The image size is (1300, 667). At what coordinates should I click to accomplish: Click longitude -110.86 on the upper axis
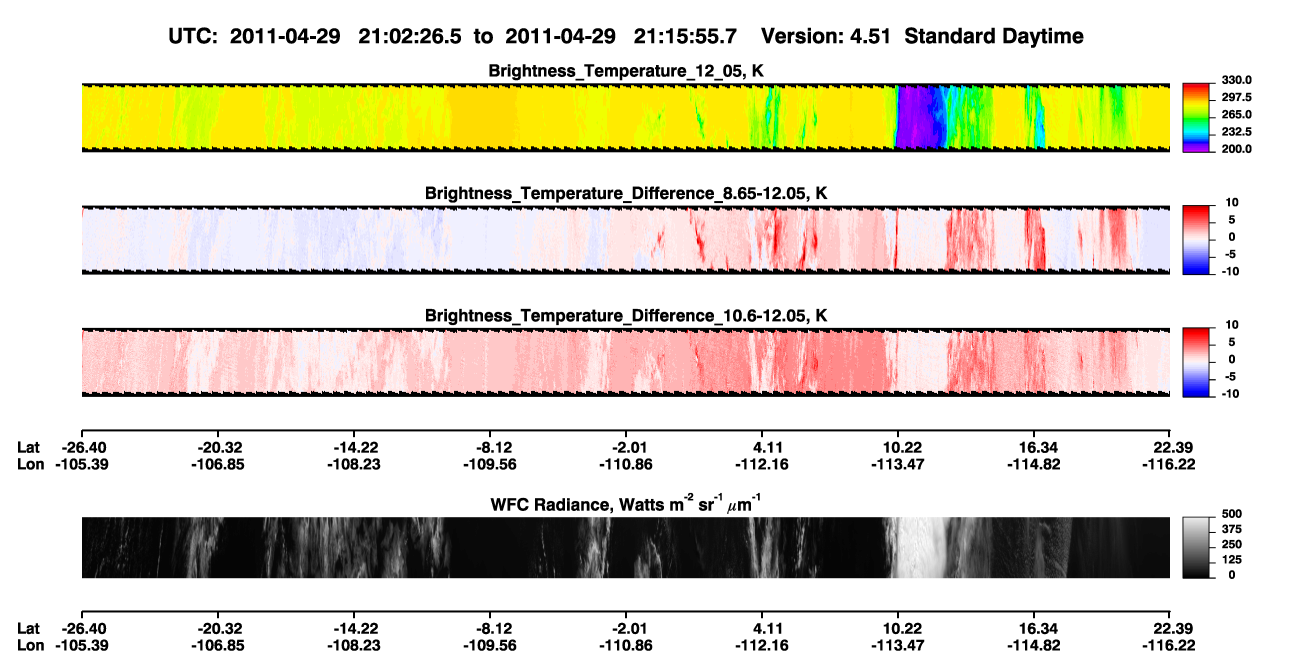pos(626,465)
